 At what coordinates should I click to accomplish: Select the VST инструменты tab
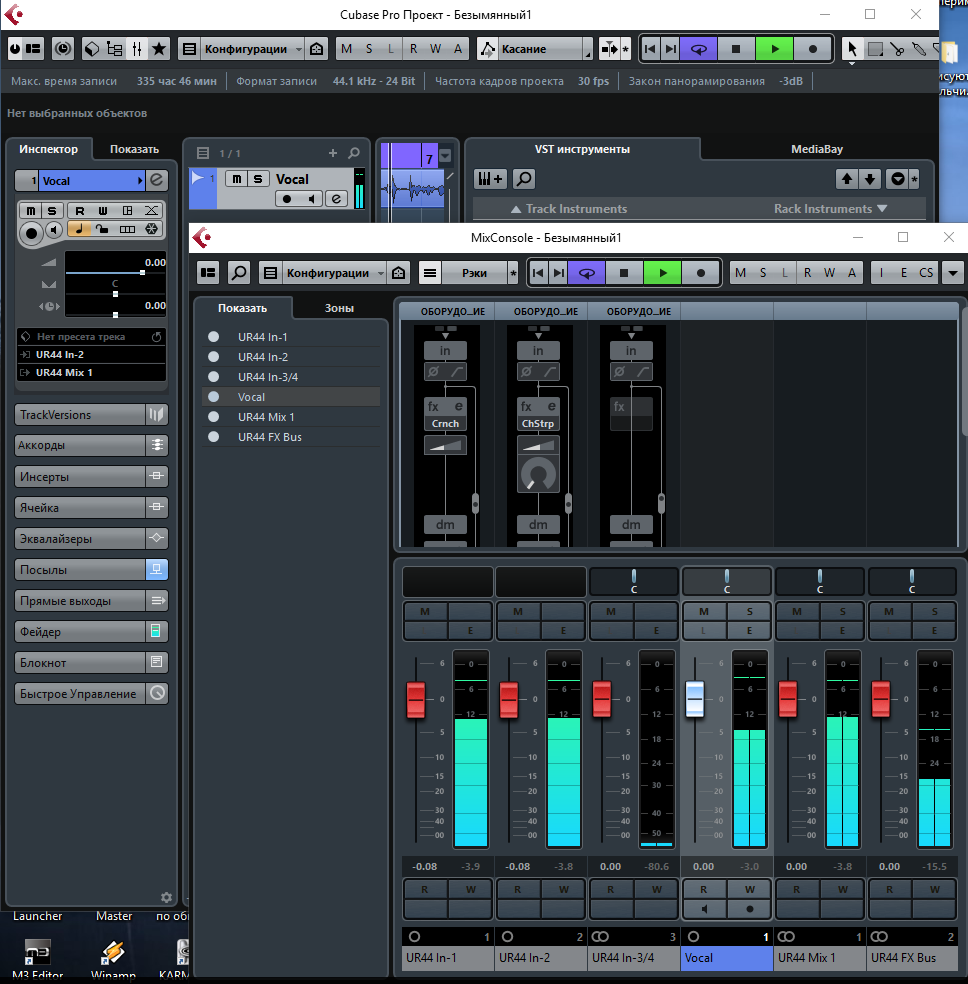click(582, 149)
